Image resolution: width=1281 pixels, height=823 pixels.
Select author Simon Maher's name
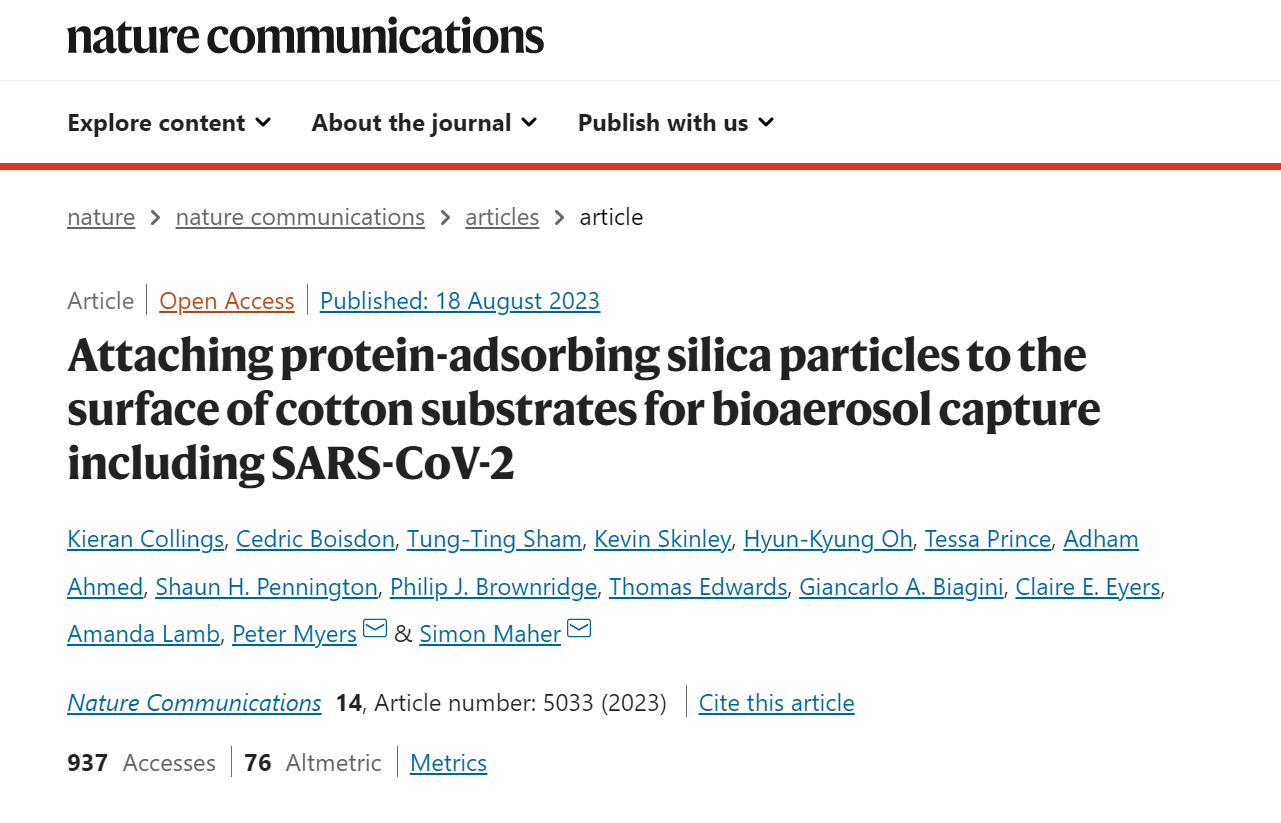pos(490,634)
